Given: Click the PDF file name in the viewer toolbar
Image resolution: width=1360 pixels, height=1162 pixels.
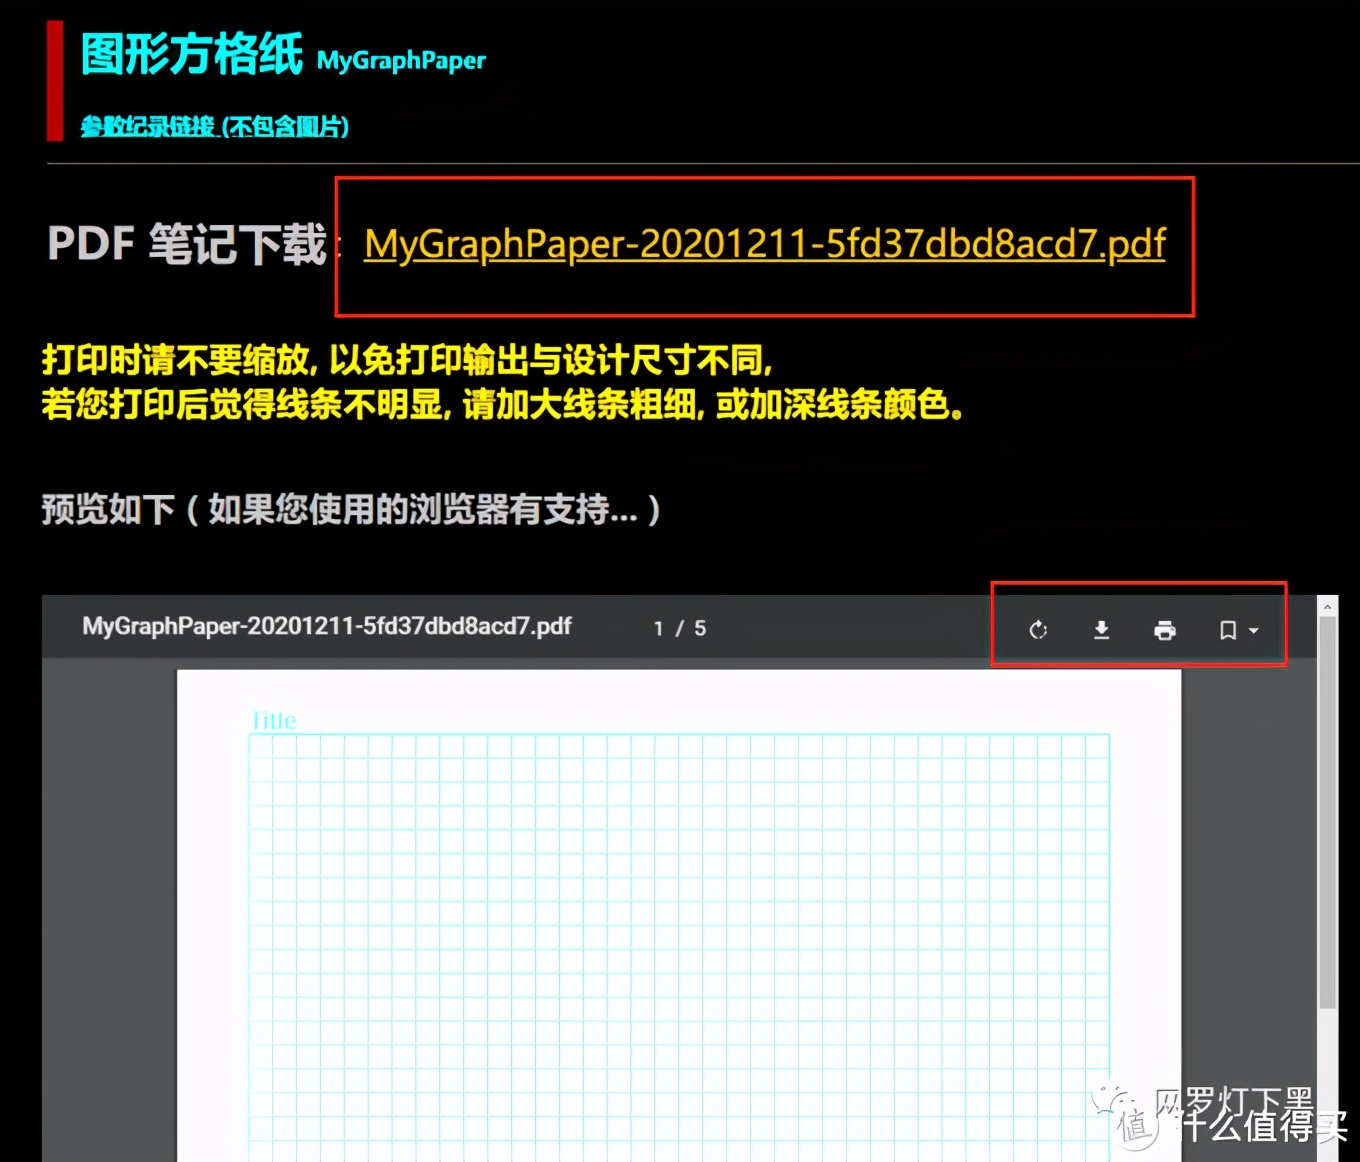Looking at the screenshot, I should pyautogui.click(x=327, y=626).
